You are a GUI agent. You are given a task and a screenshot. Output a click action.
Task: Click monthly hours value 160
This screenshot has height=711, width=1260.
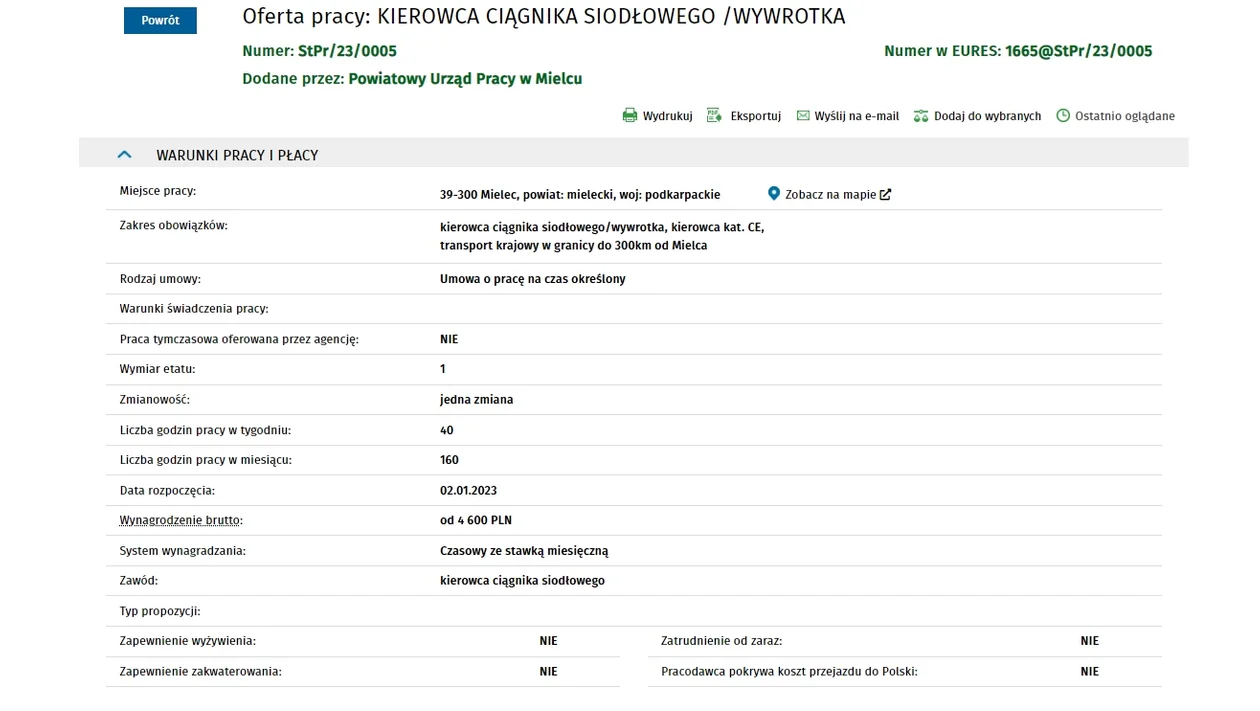(x=449, y=460)
